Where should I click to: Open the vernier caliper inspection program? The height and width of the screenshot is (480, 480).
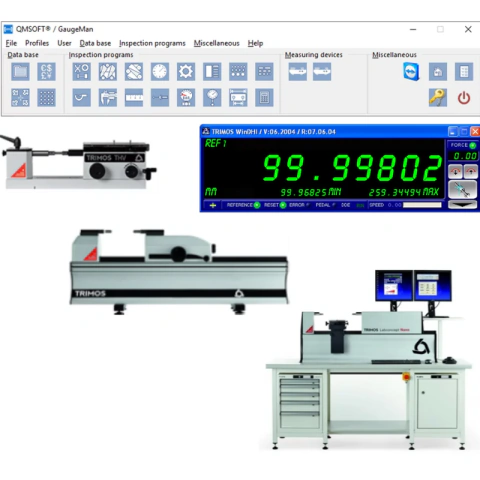(108, 98)
